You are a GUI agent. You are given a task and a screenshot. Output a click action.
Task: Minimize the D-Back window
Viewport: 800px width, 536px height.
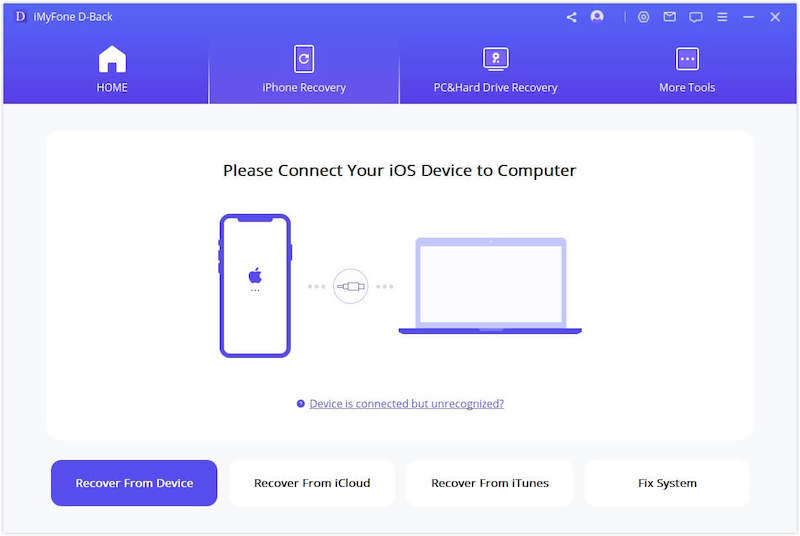[x=748, y=17]
